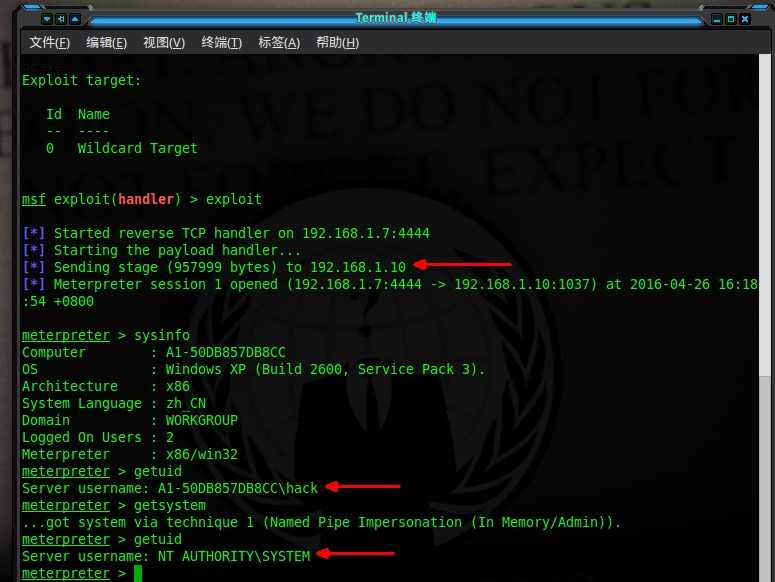Click the 'sysinfo' command text
775x582 pixels.
pos(162,335)
